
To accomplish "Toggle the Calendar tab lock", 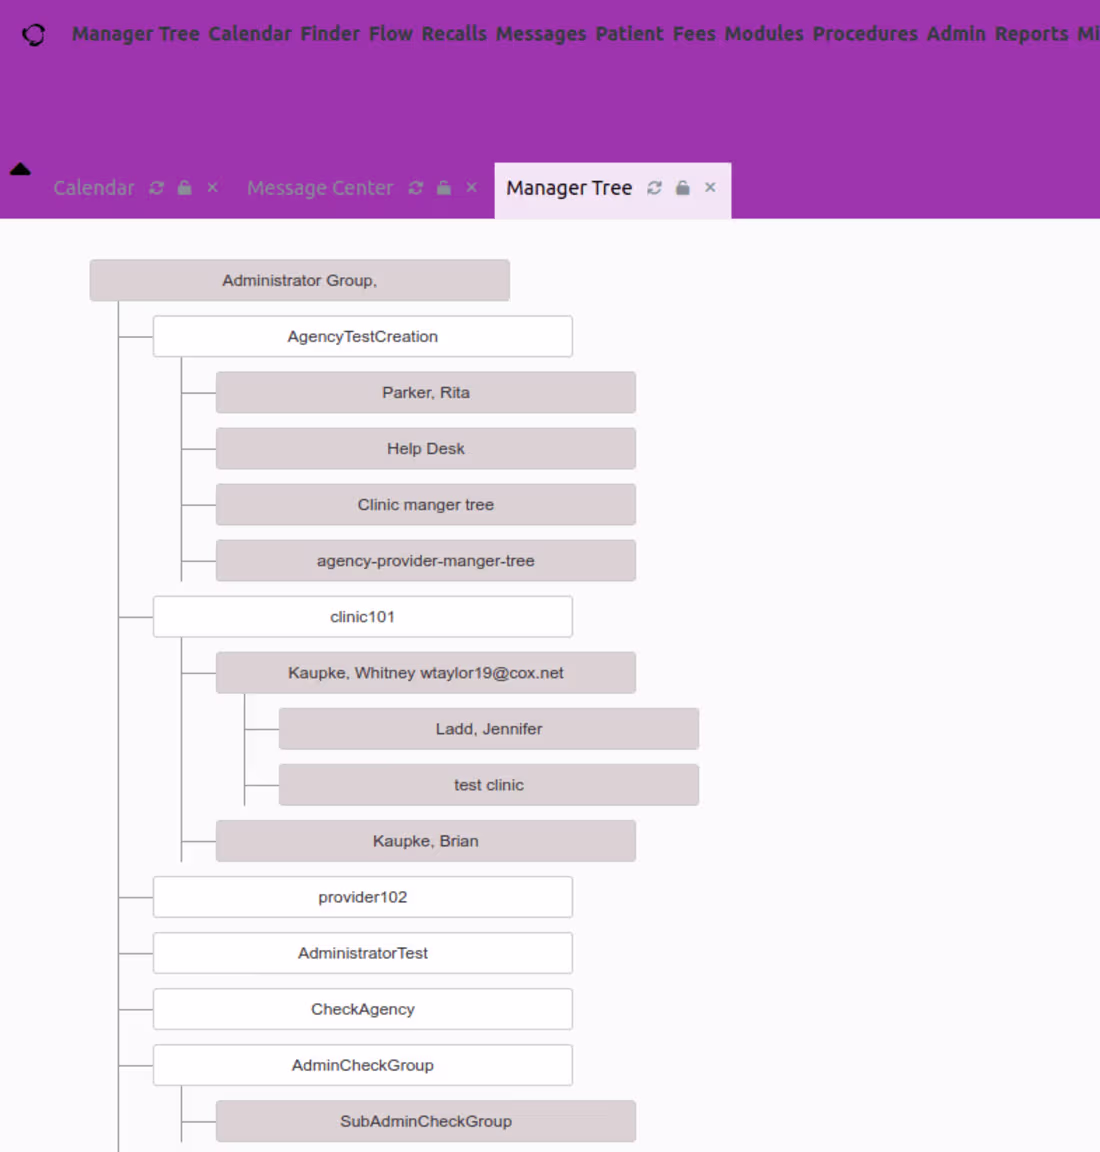I will pos(184,187).
